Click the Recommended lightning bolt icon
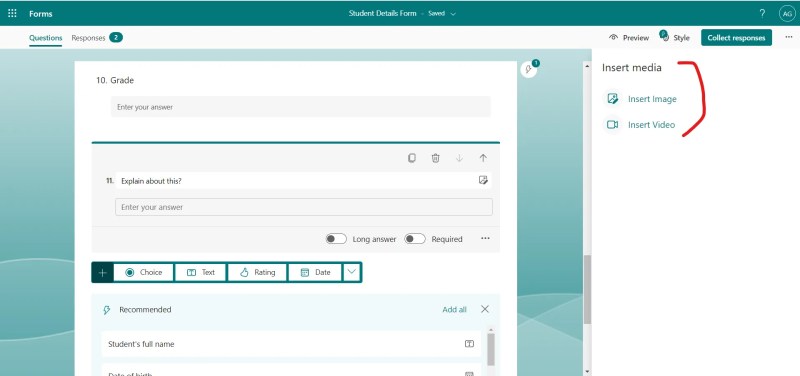Image resolution: width=800 pixels, height=376 pixels. (x=107, y=310)
